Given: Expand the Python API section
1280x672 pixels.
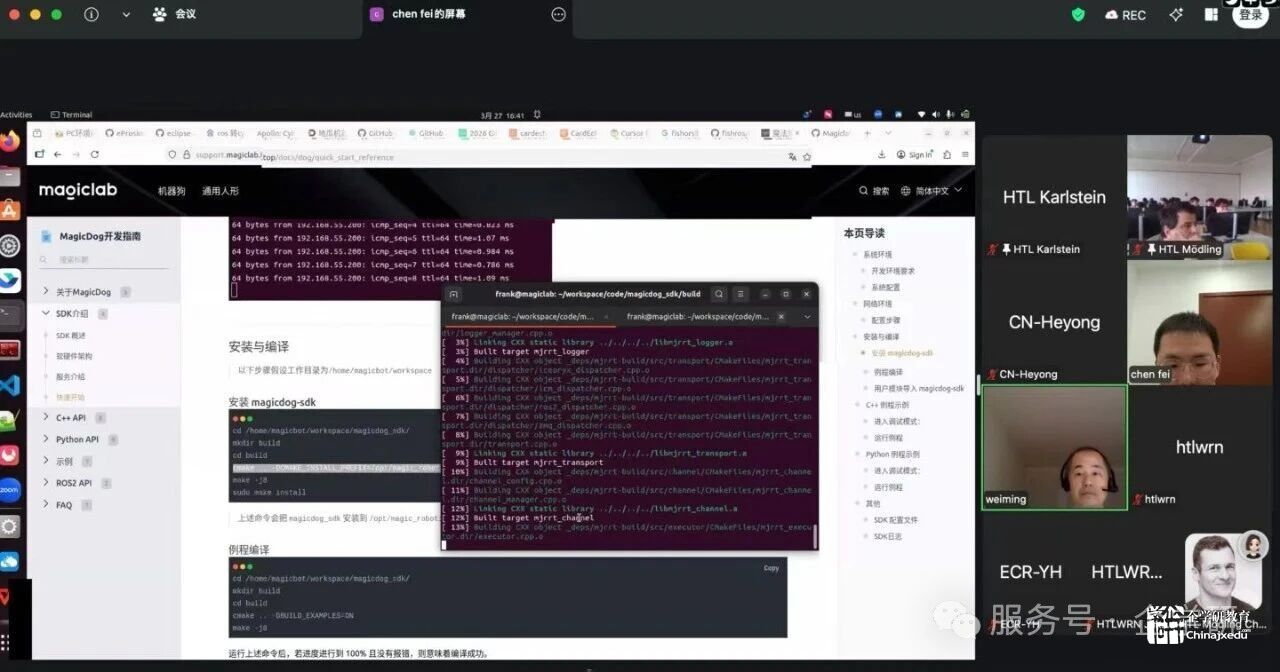Looking at the screenshot, I should click(x=46, y=439).
